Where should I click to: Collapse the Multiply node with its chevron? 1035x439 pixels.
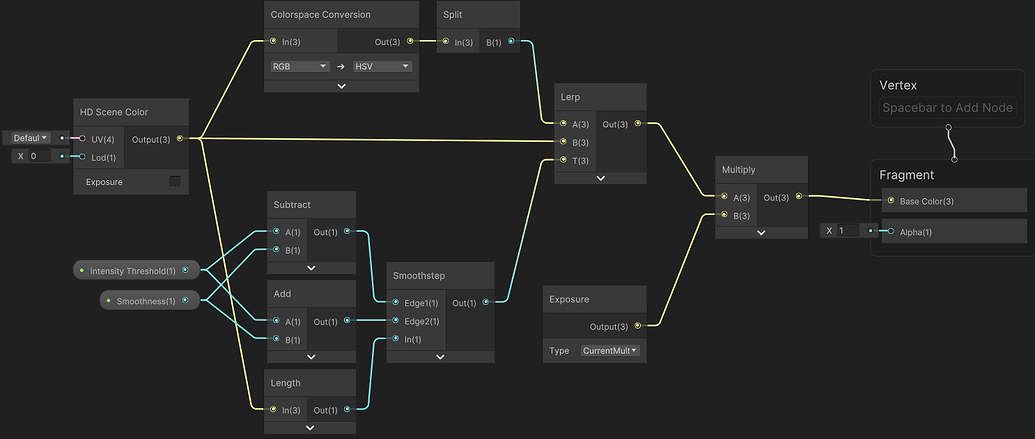tap(761, 232)
